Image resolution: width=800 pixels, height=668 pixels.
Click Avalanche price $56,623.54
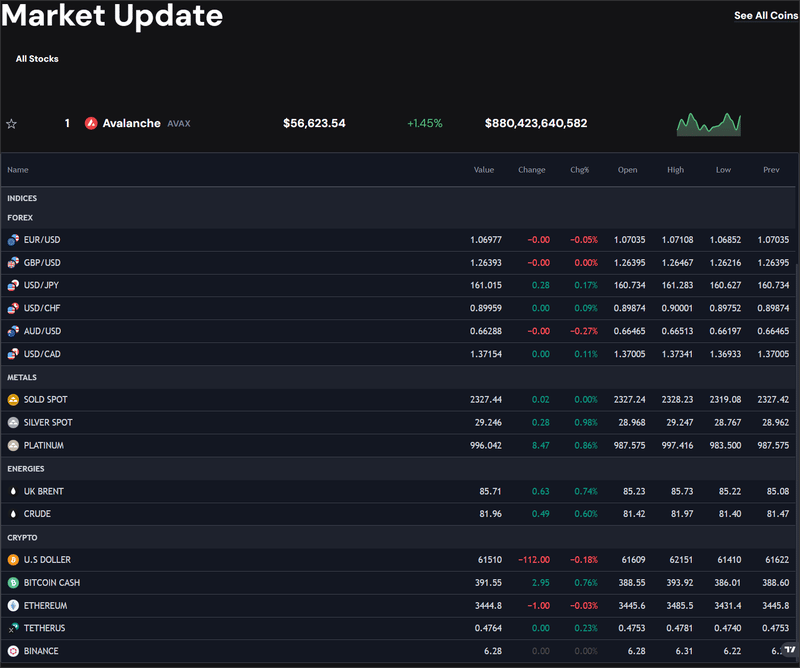pos(314,123)
